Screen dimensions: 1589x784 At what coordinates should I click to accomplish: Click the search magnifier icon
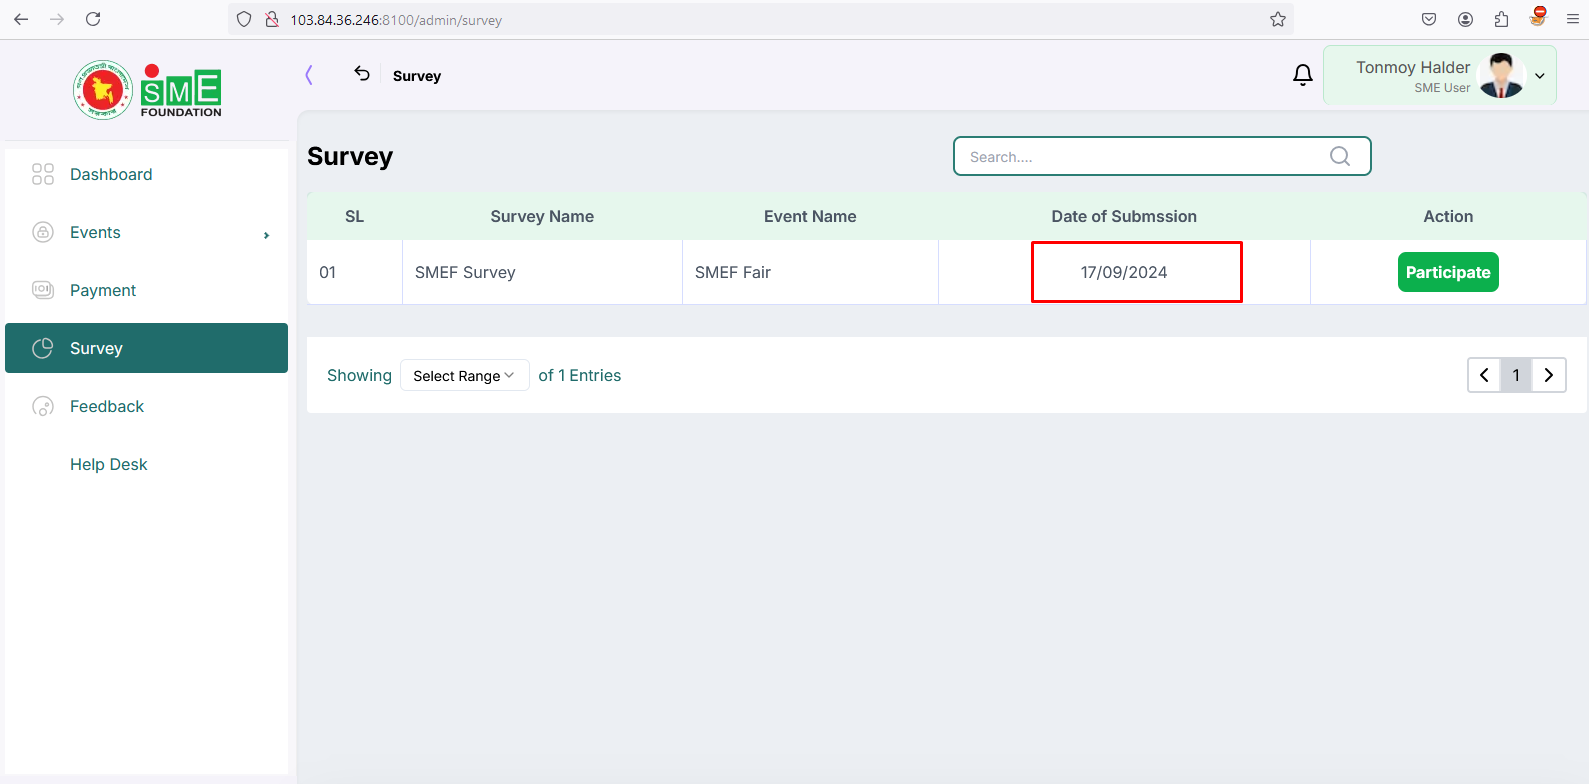(x=1340, y=156)
